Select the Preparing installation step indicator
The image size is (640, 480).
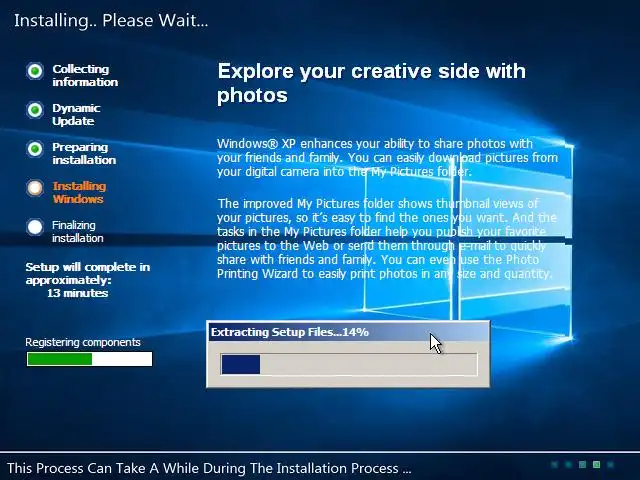(x=35, y=149)
